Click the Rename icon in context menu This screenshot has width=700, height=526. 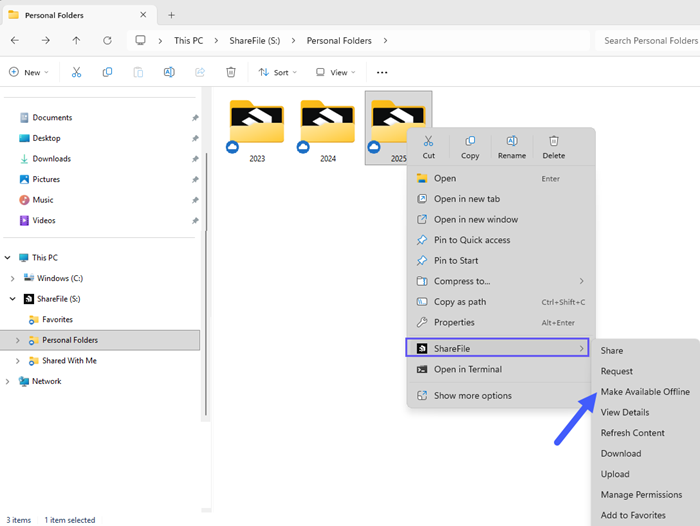tap(511, 147)
